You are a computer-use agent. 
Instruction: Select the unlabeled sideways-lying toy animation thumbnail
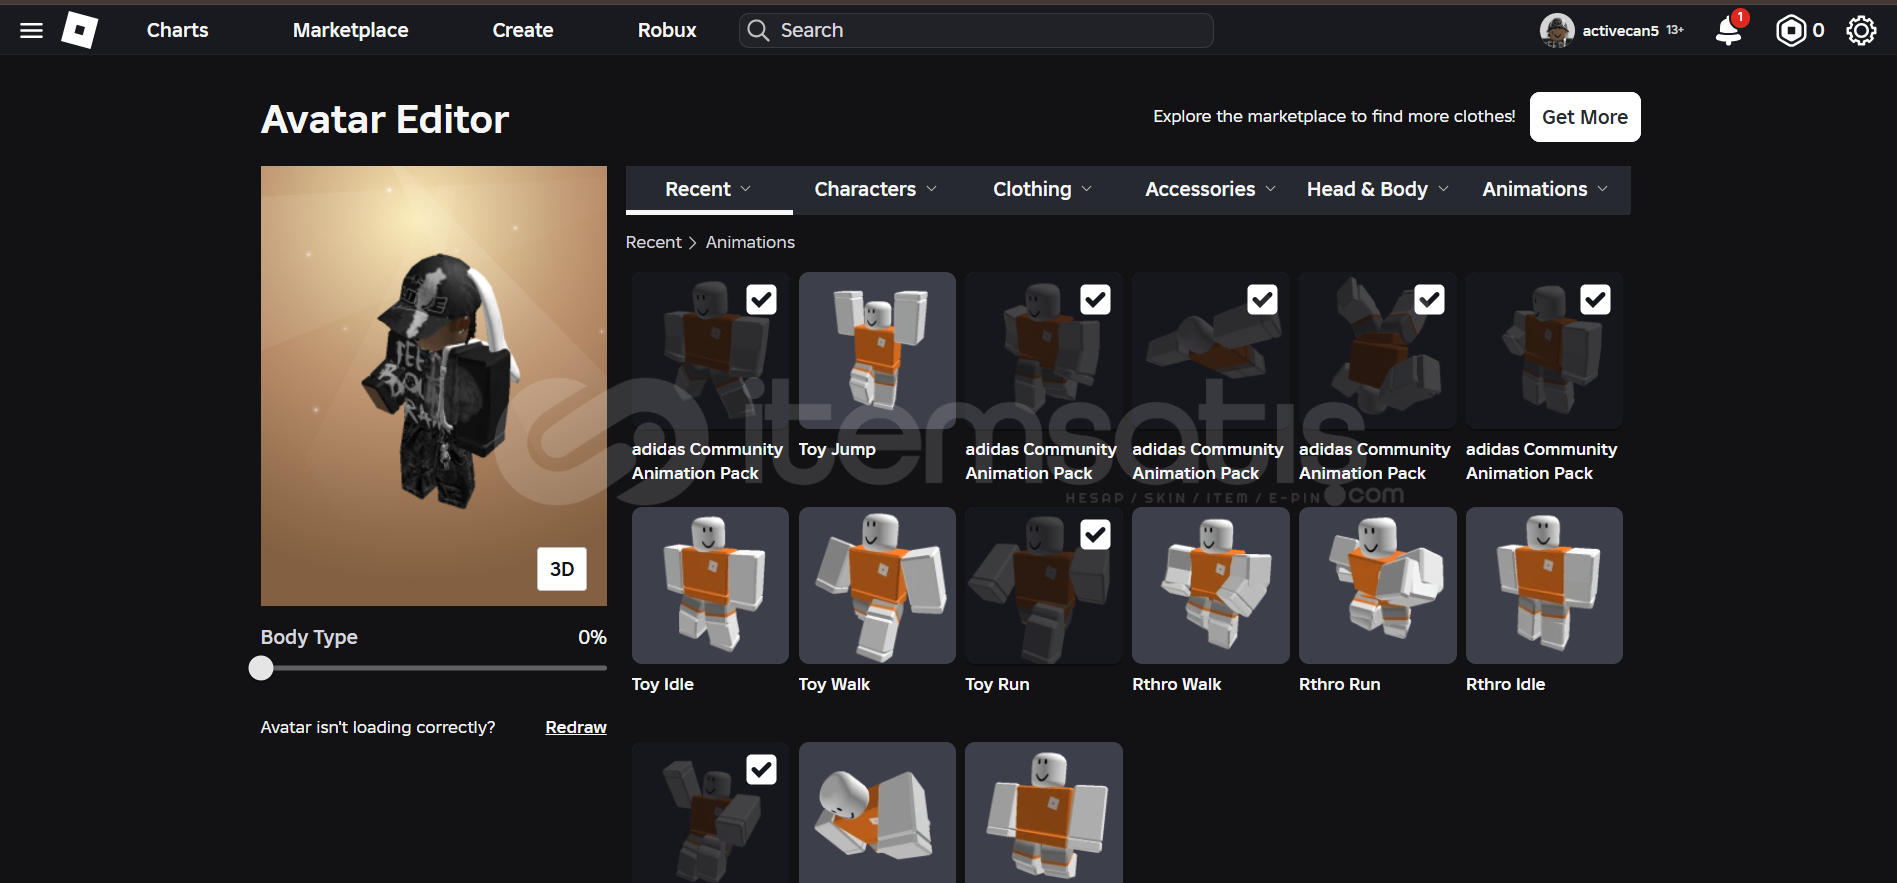[x=877, y=812]
